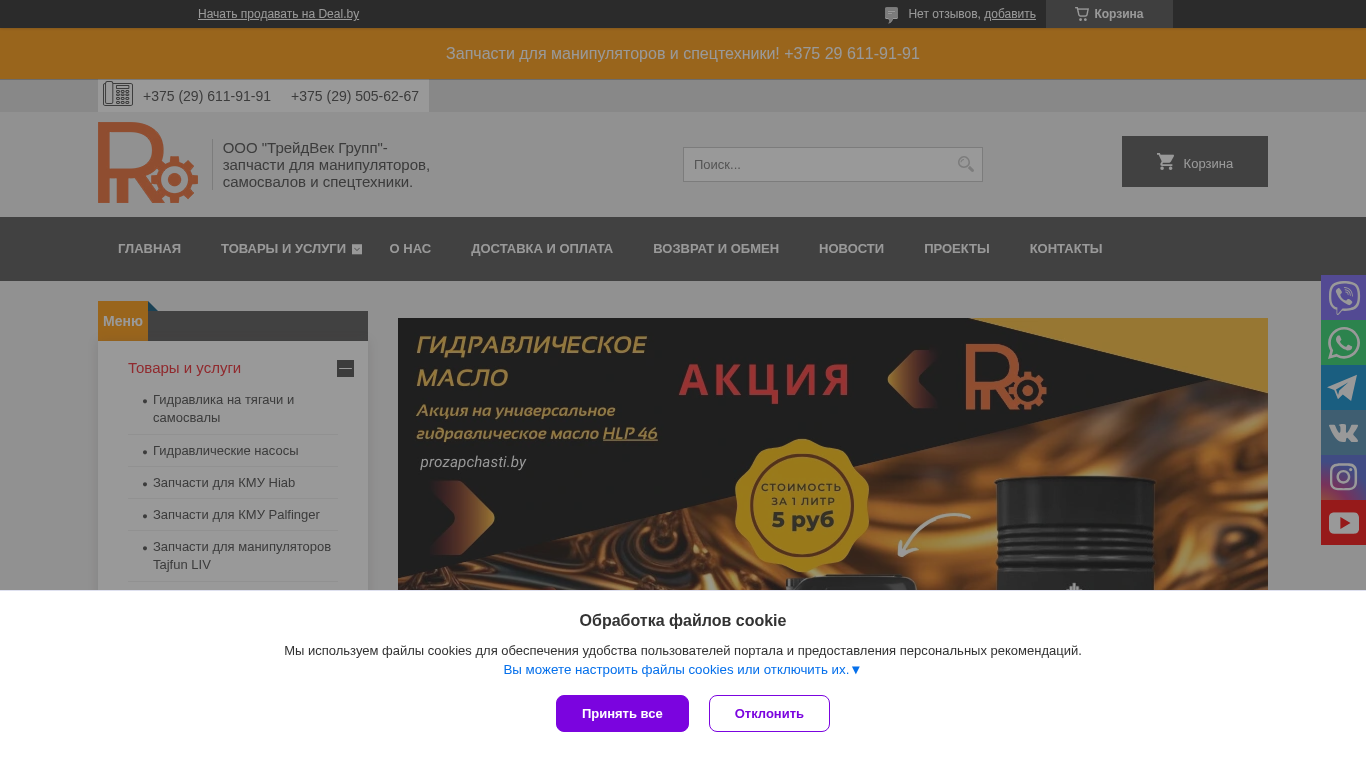This screenshot has height=768, width=1366.
Task: Click the phone icon beside phone numbers
Action: (118, 94)
